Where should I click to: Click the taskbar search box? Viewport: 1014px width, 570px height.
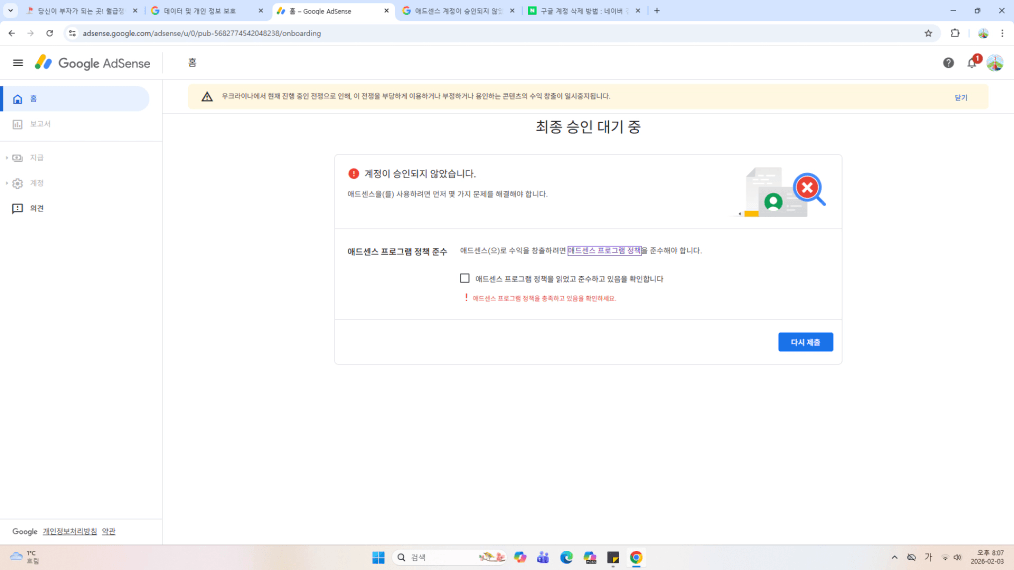click(449, 557)
